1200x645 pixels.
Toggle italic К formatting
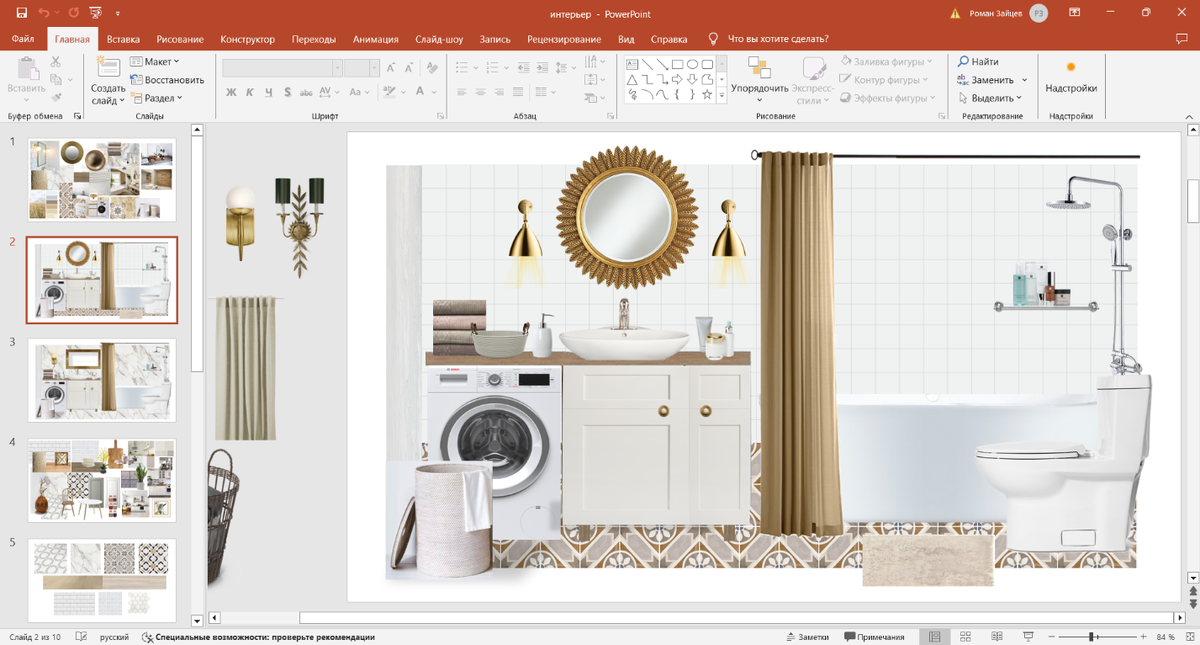pos(250,92)
